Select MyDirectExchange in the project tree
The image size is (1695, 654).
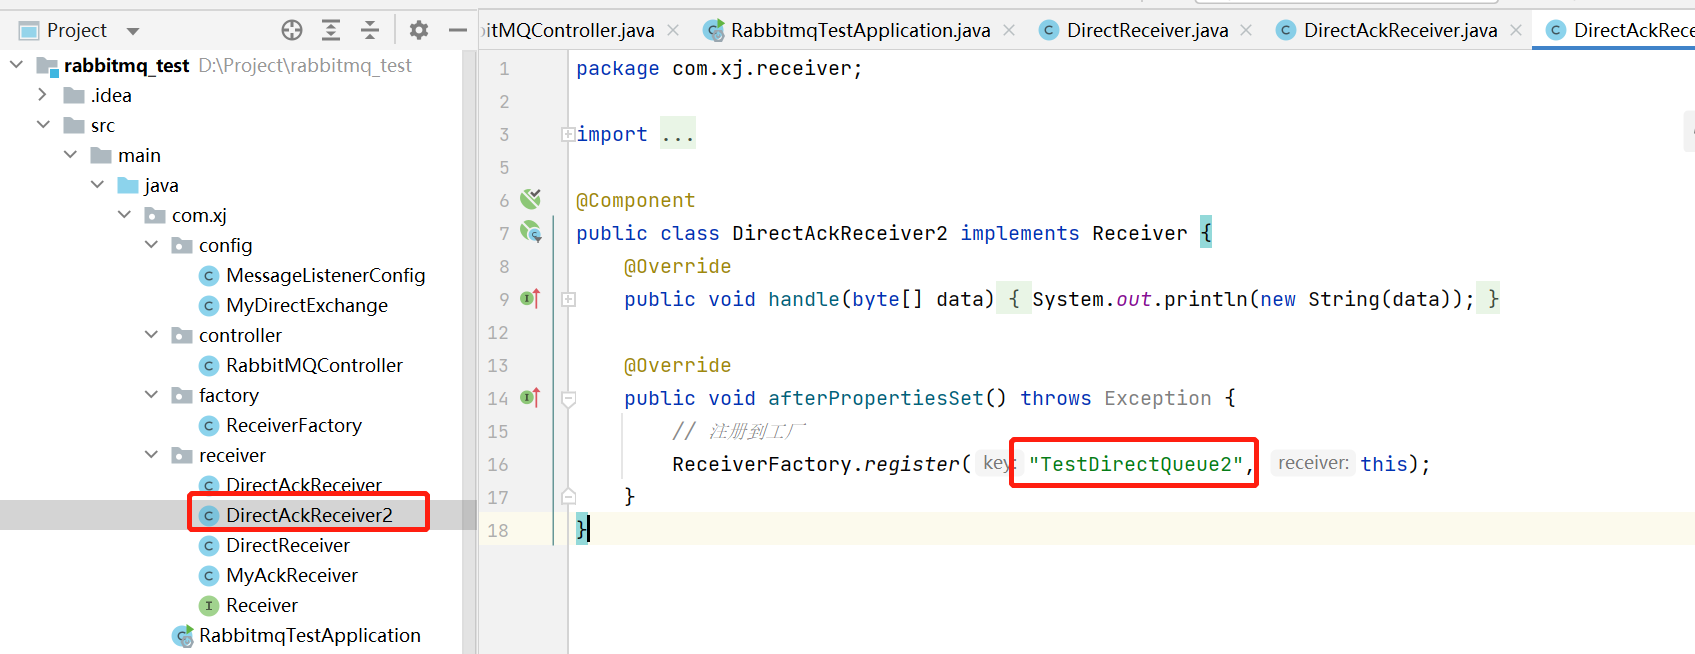pyautogui.click(x=306, y=305)
